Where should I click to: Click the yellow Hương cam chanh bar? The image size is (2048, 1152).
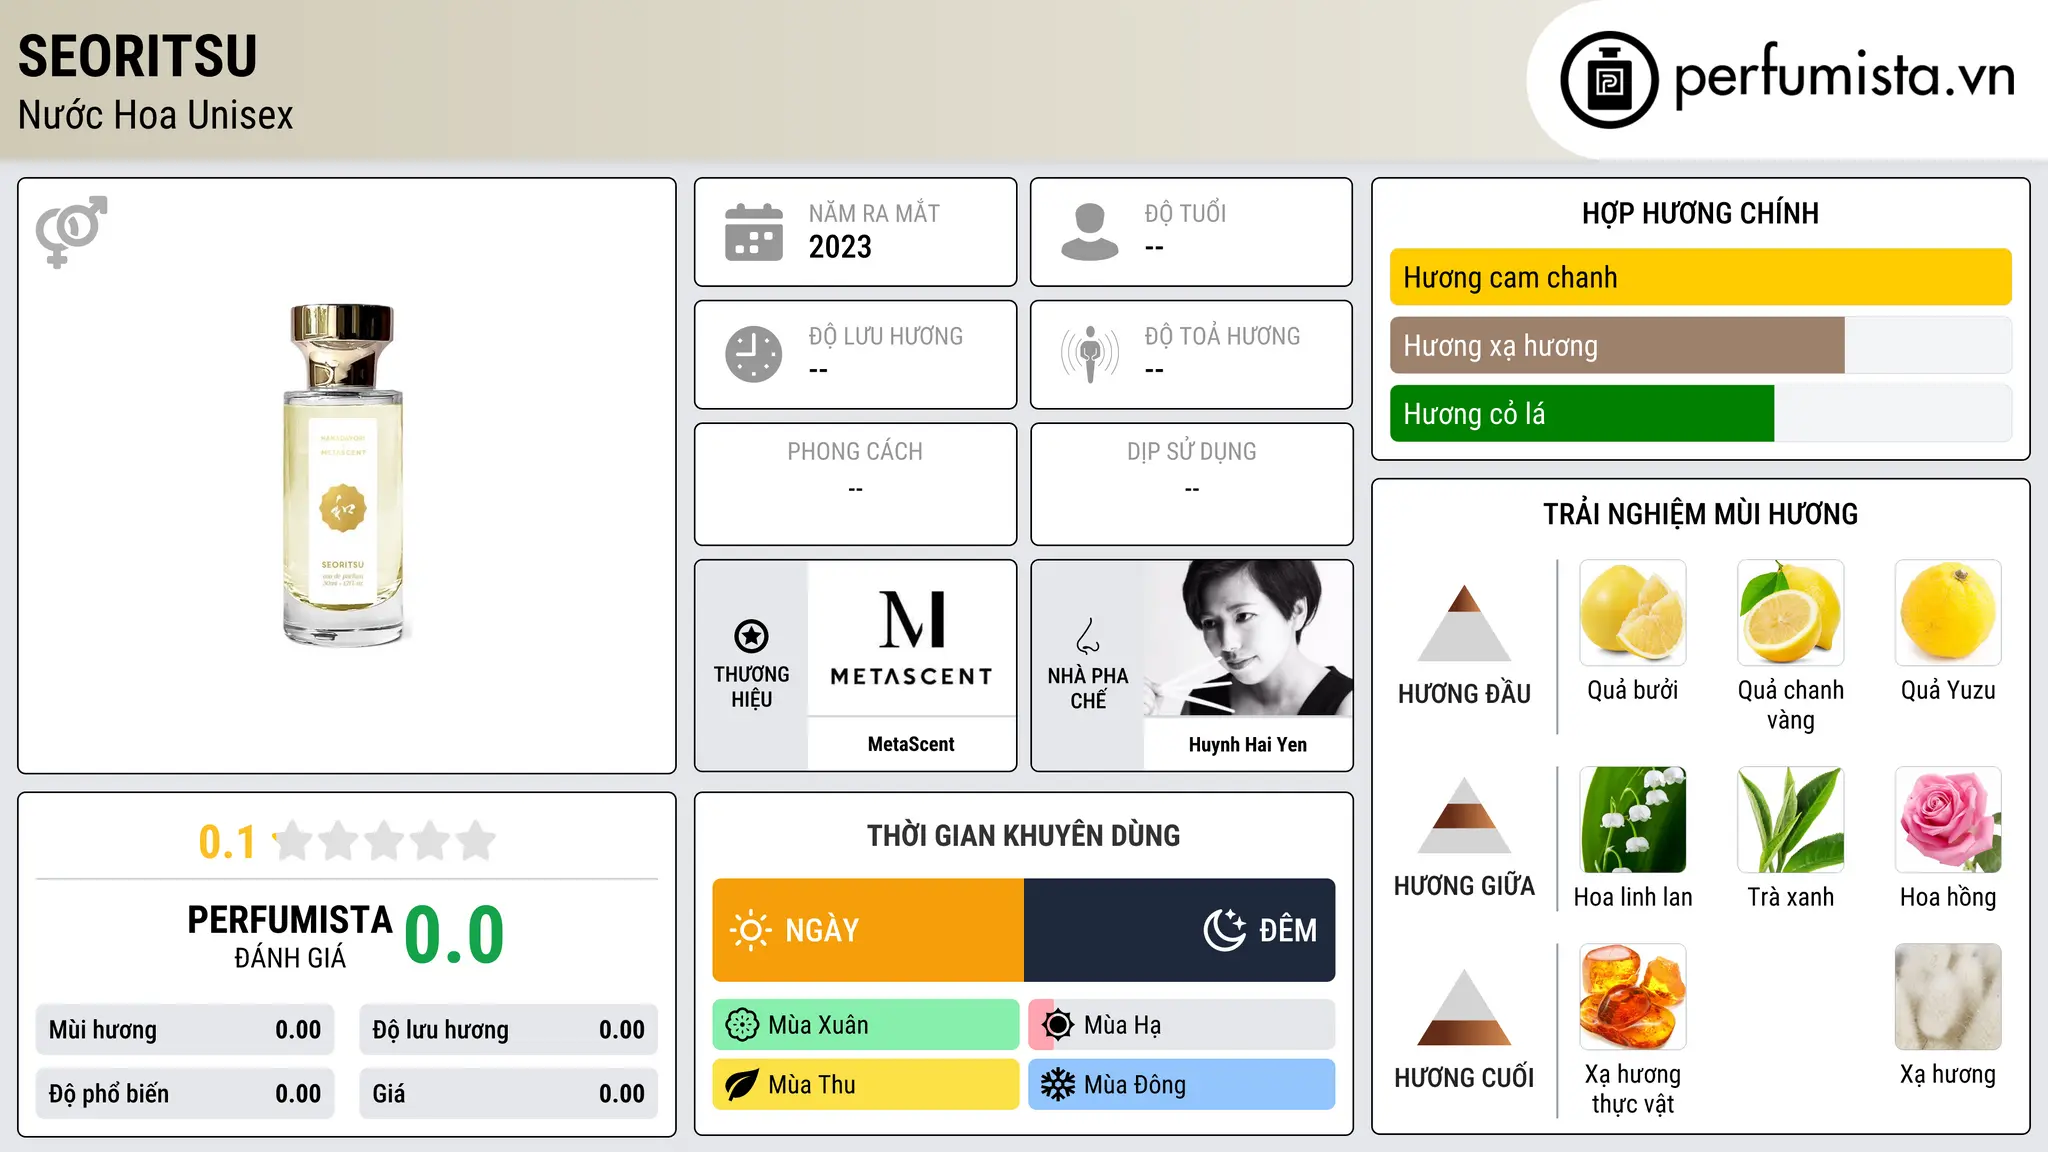click(x=1701, y=277)
